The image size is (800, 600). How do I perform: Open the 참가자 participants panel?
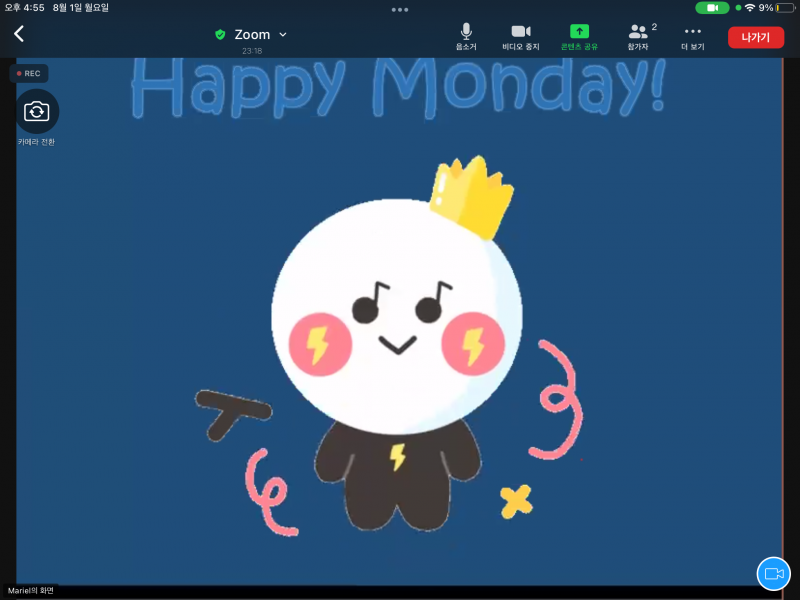pos(638,36)
